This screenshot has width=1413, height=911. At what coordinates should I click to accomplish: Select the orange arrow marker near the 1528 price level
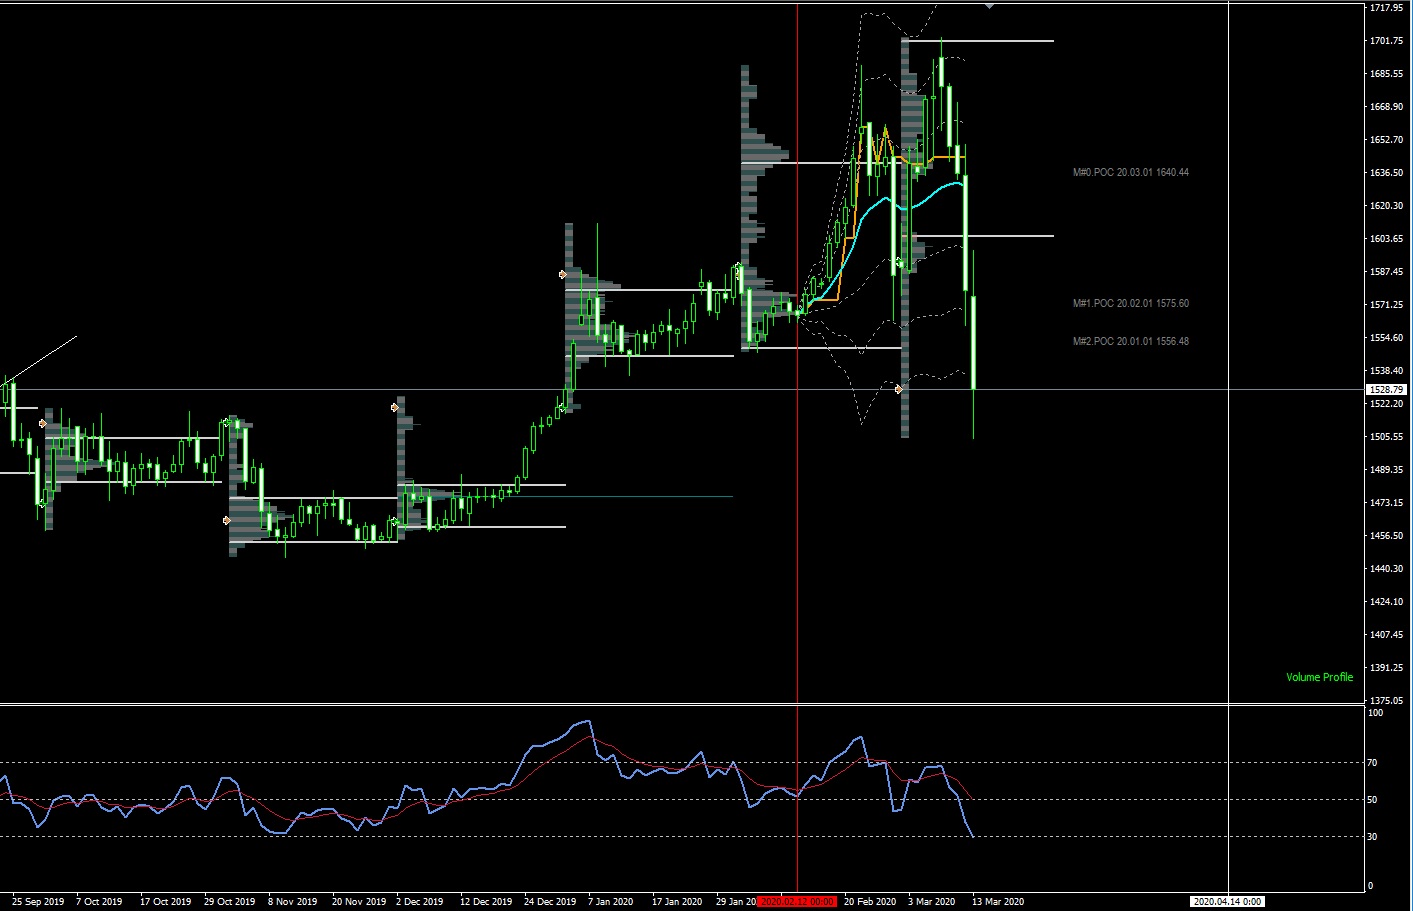tap(899, 389)
